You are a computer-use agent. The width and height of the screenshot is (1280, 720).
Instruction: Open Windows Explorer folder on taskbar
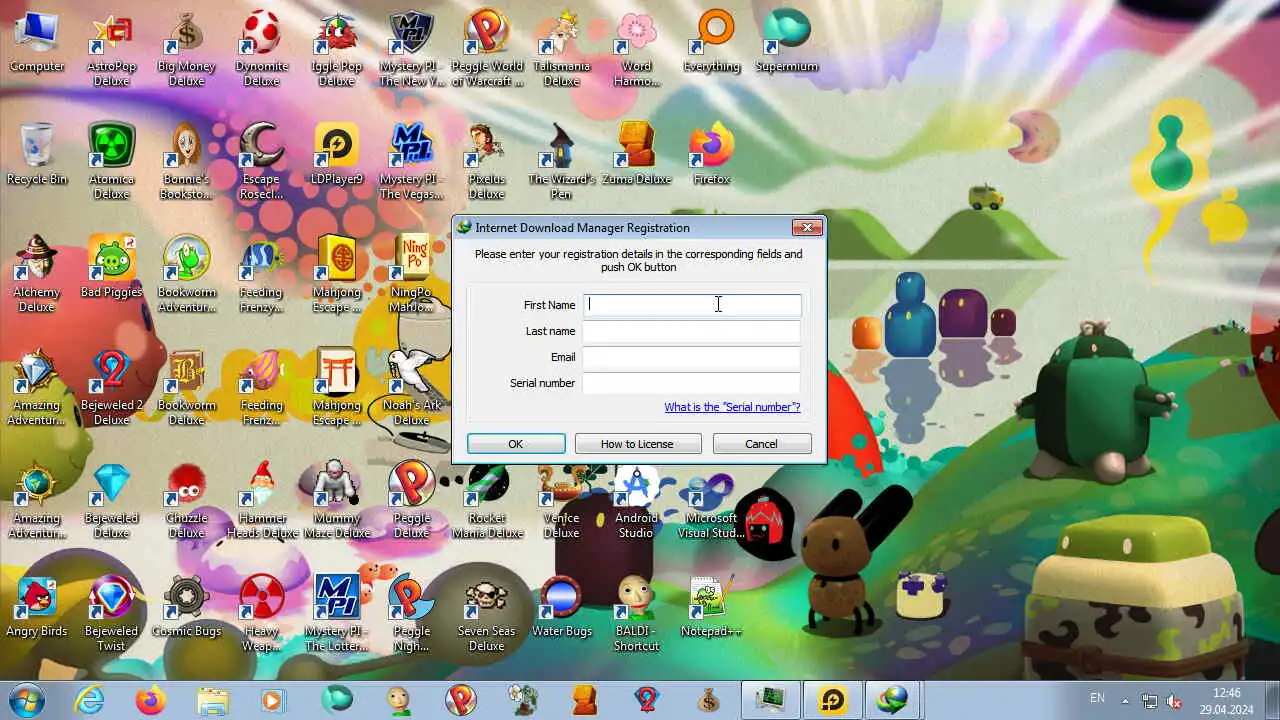click(x=212, y=699)
